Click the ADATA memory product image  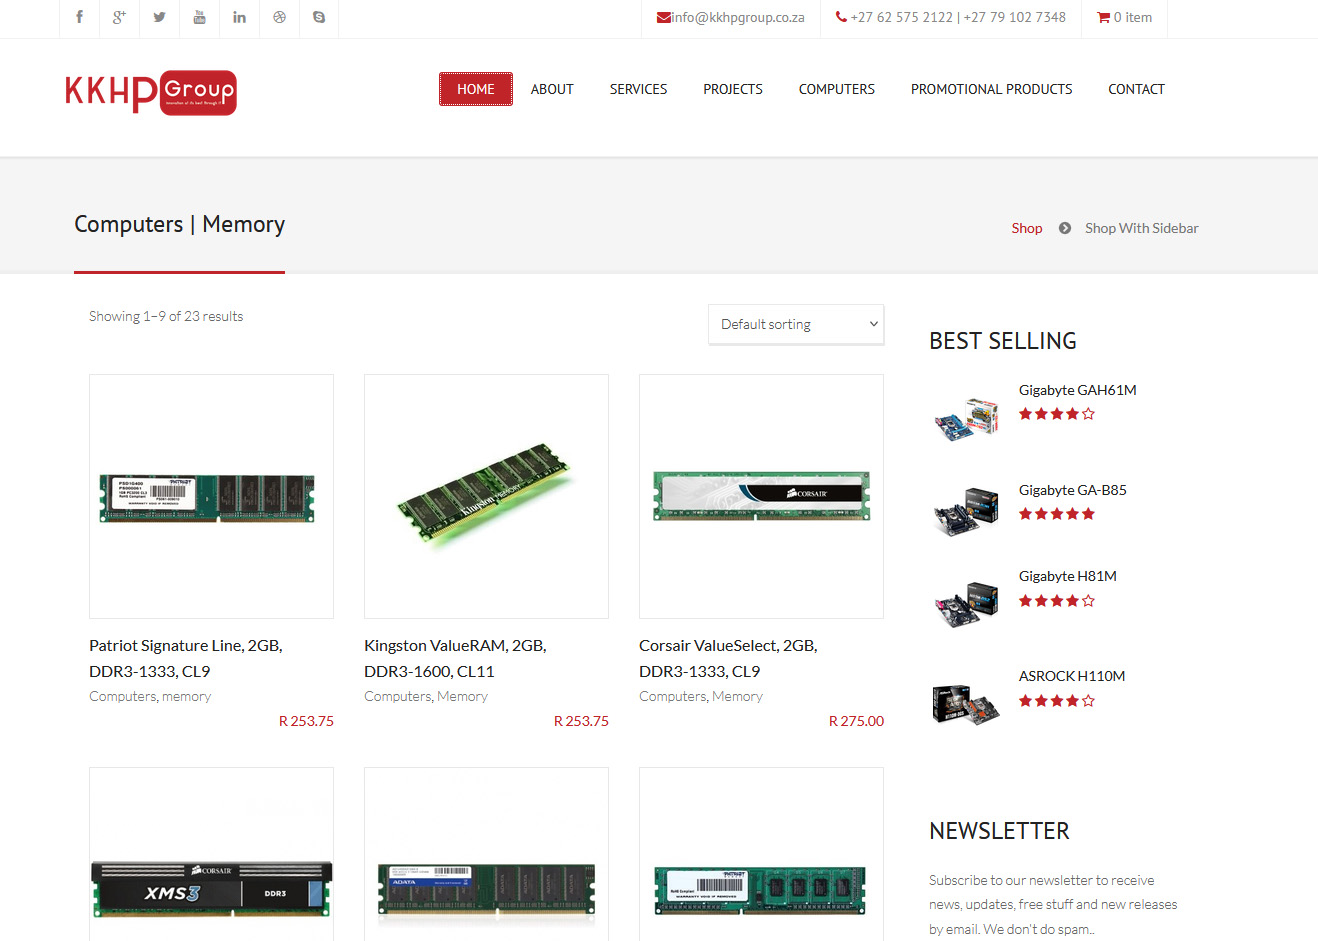tap(486, 855)
